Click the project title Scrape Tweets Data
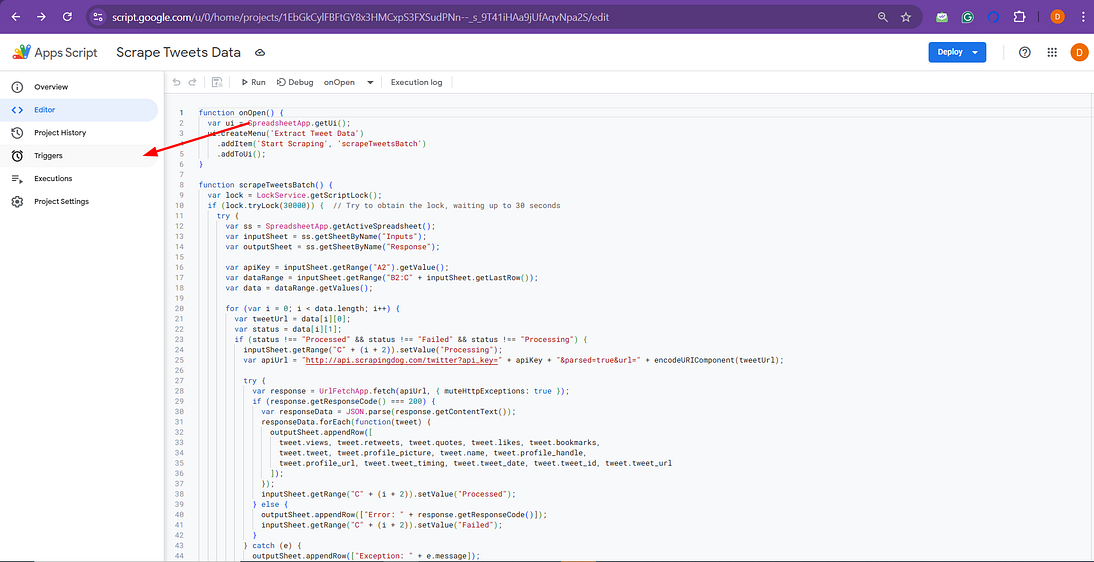The height and width of the screenshot is (562, 1094). [x=179, y=52]
